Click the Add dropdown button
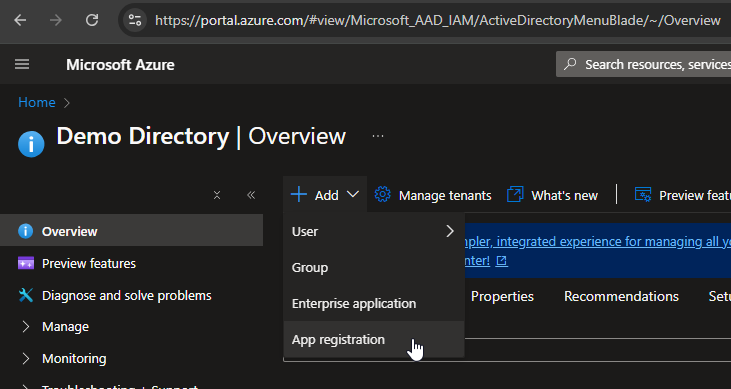Screen dimensions: 731x389 coord(325,195)
